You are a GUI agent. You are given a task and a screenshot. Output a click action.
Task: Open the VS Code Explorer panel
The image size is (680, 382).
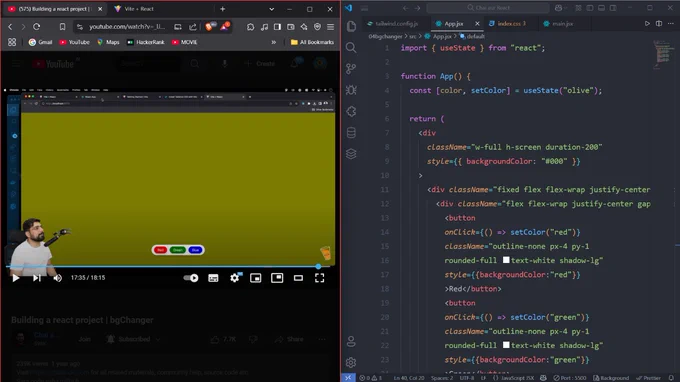351,26
